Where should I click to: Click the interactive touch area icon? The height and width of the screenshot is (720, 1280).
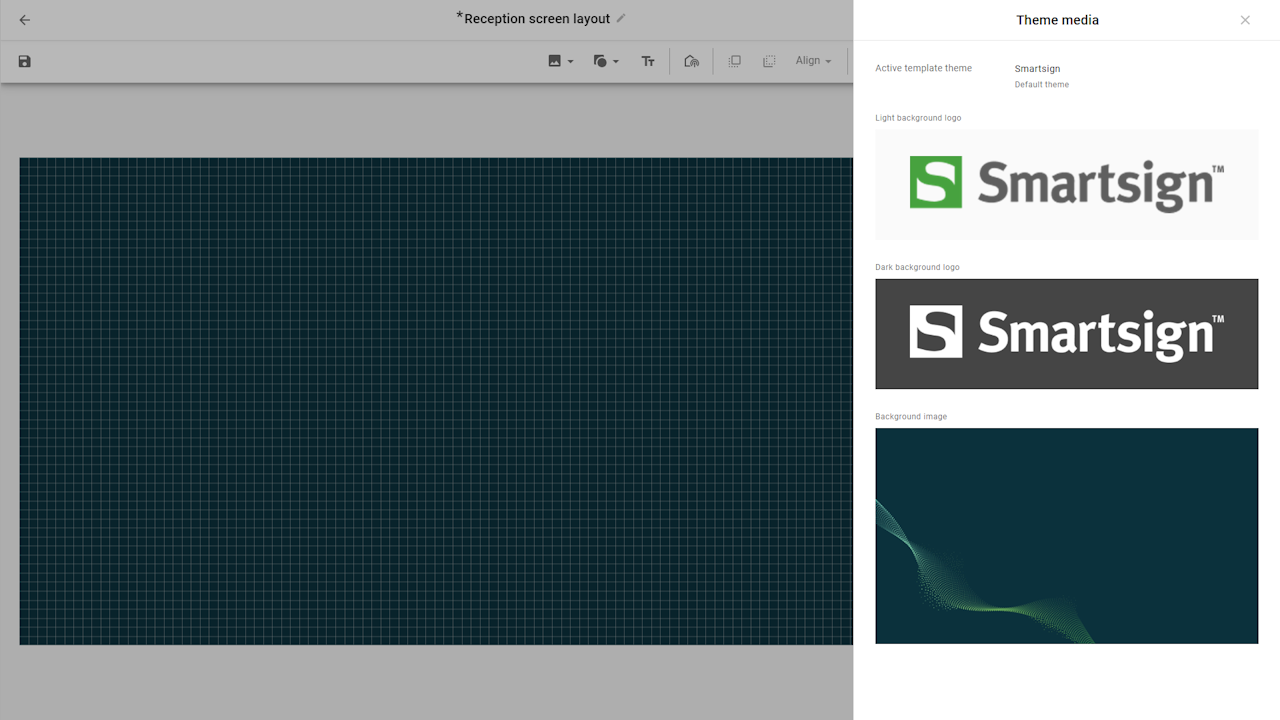tap(691, 61)
